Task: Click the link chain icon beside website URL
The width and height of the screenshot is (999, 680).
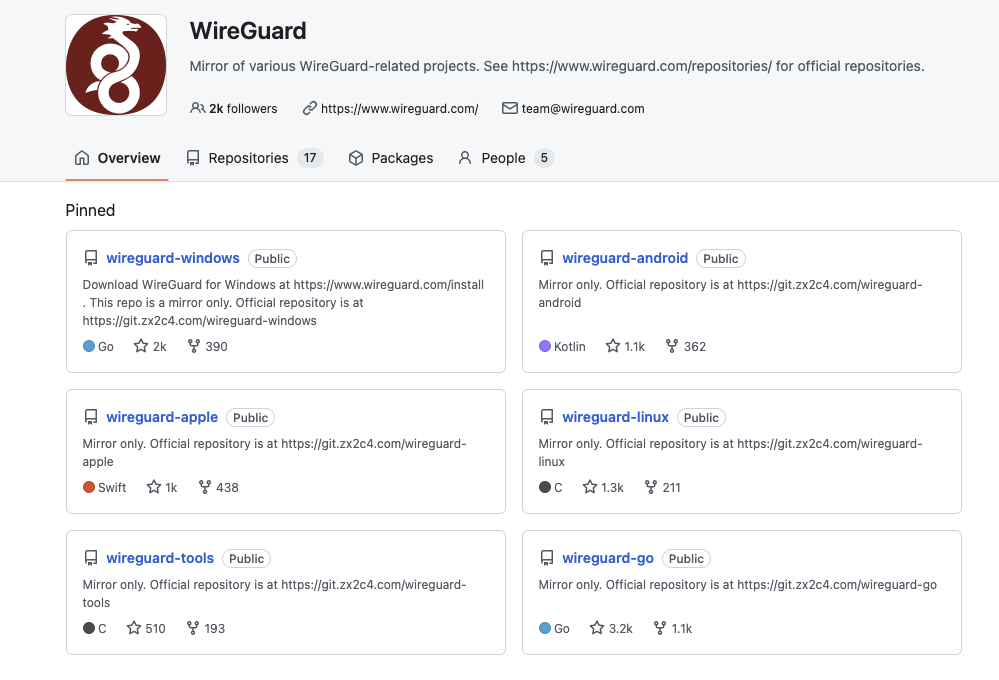Action: click(310, 108)
